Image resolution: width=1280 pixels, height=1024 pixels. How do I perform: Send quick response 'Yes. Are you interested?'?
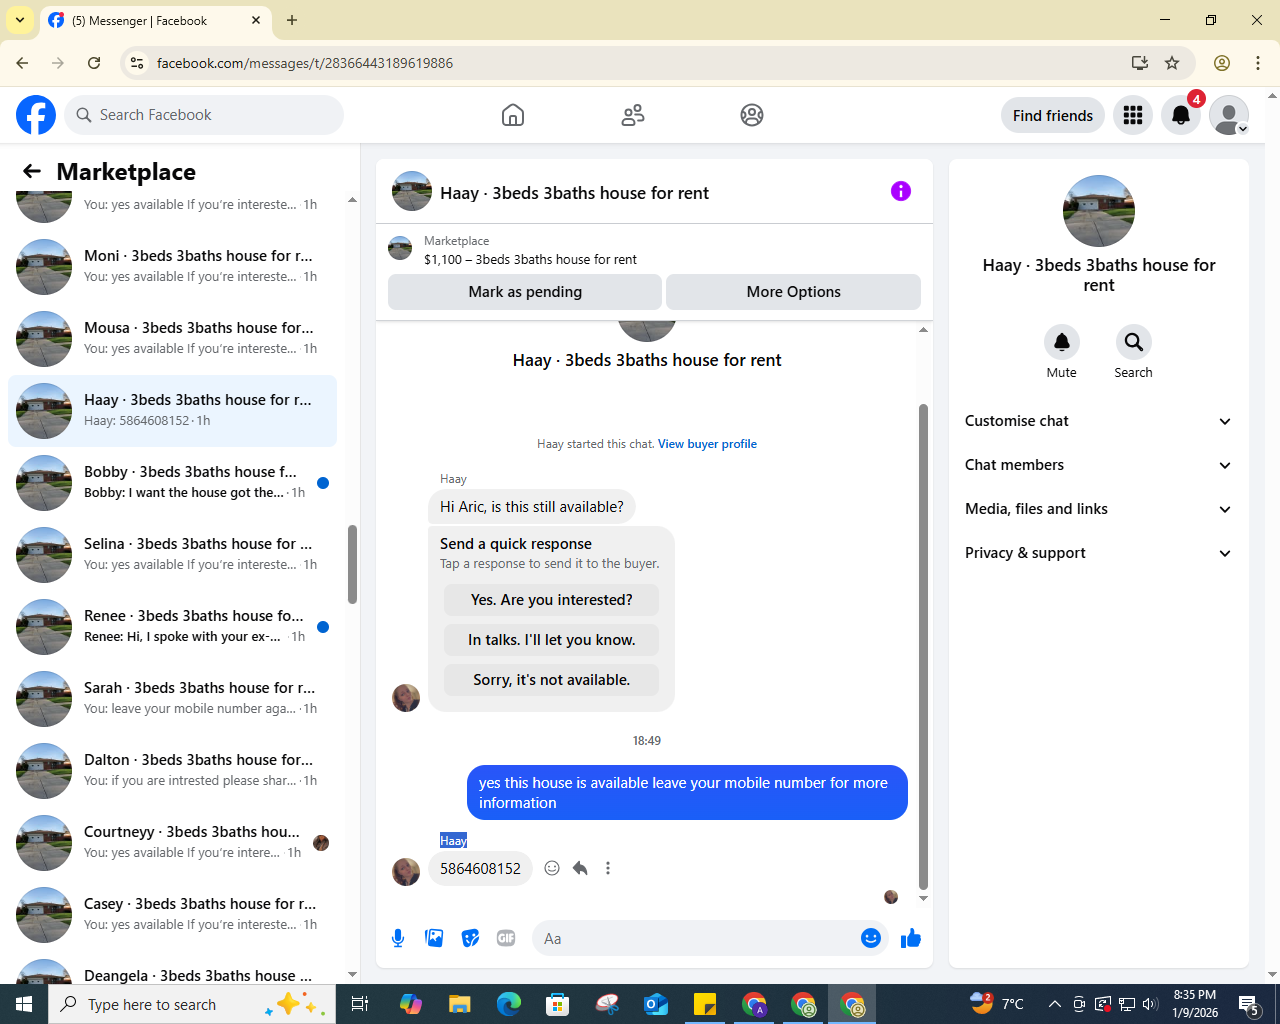(552, 600)
